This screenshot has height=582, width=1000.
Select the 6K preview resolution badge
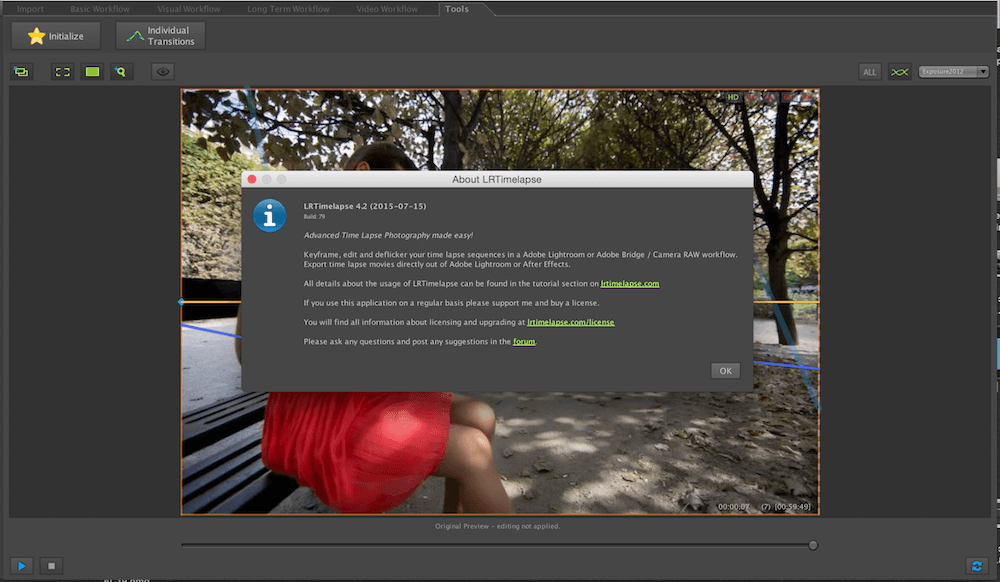tap(788, 98)
